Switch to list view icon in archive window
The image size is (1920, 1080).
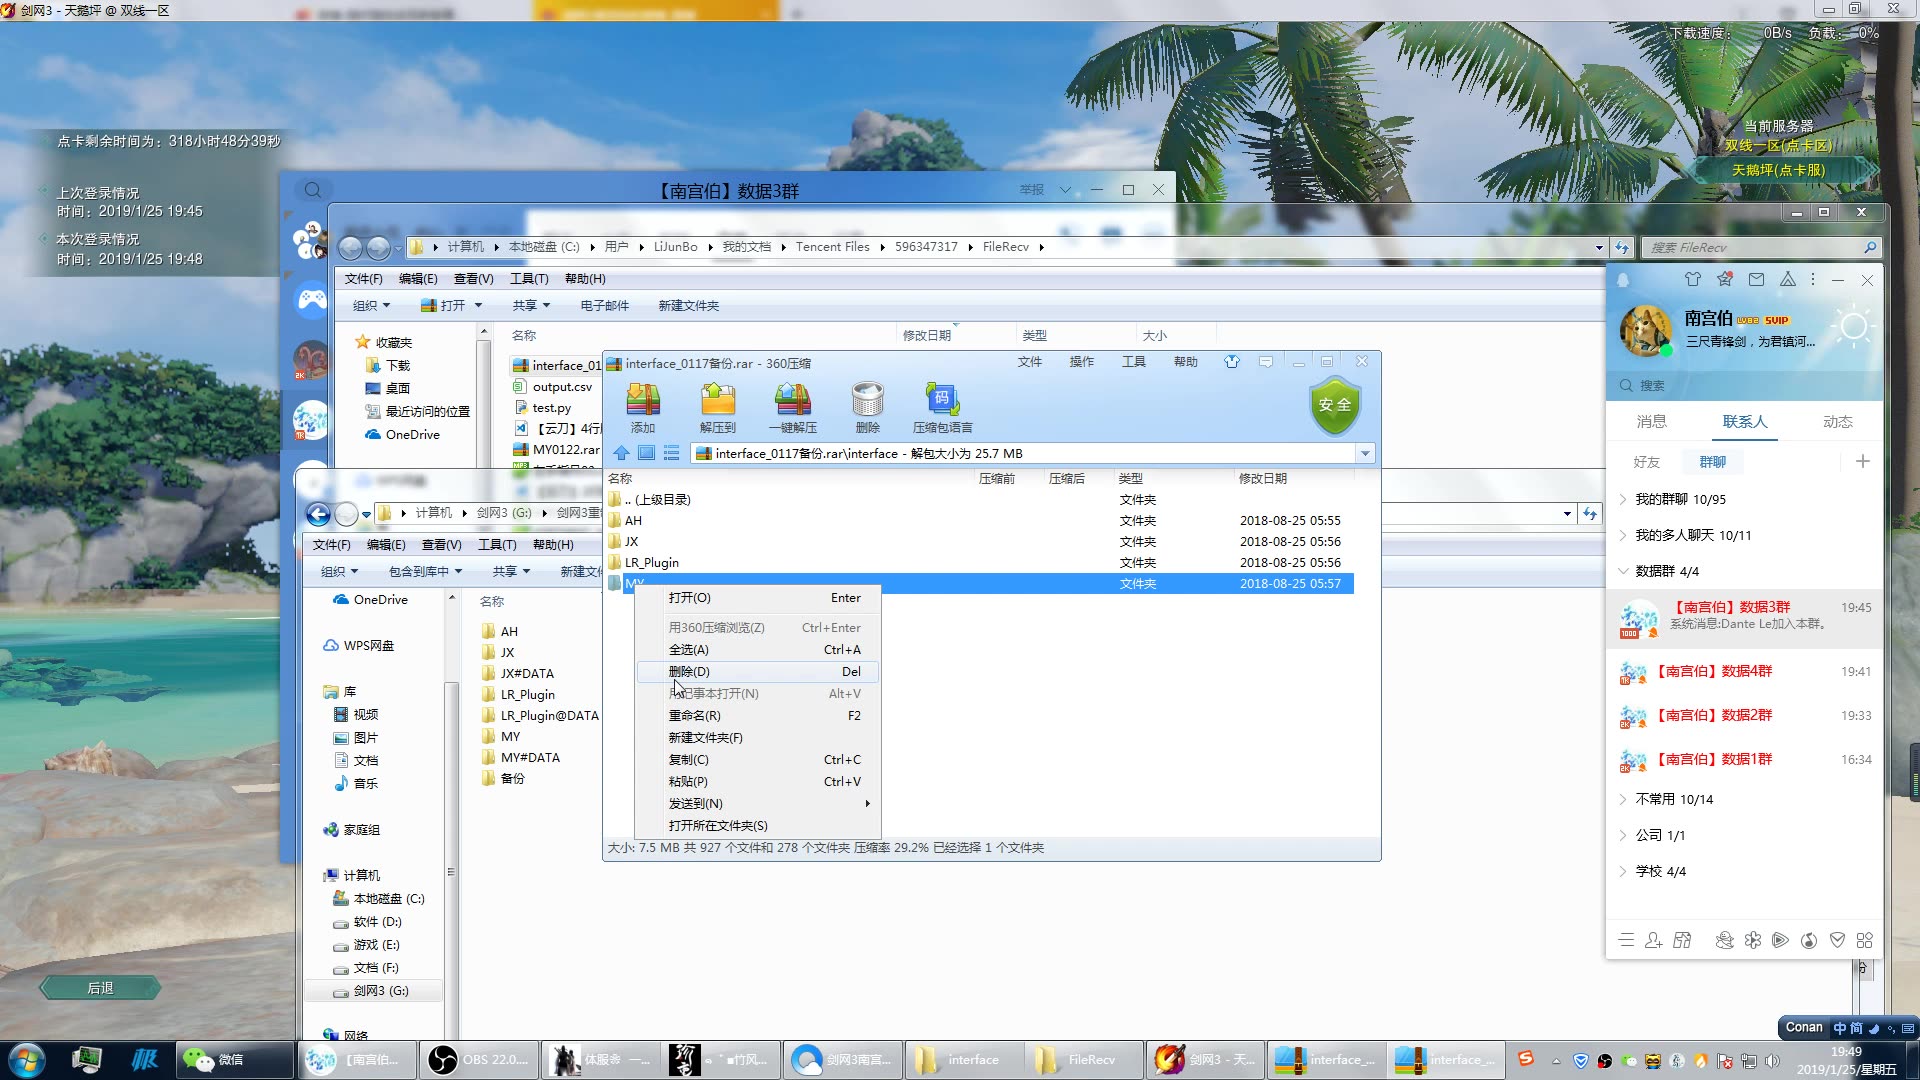tap(671, 453)
